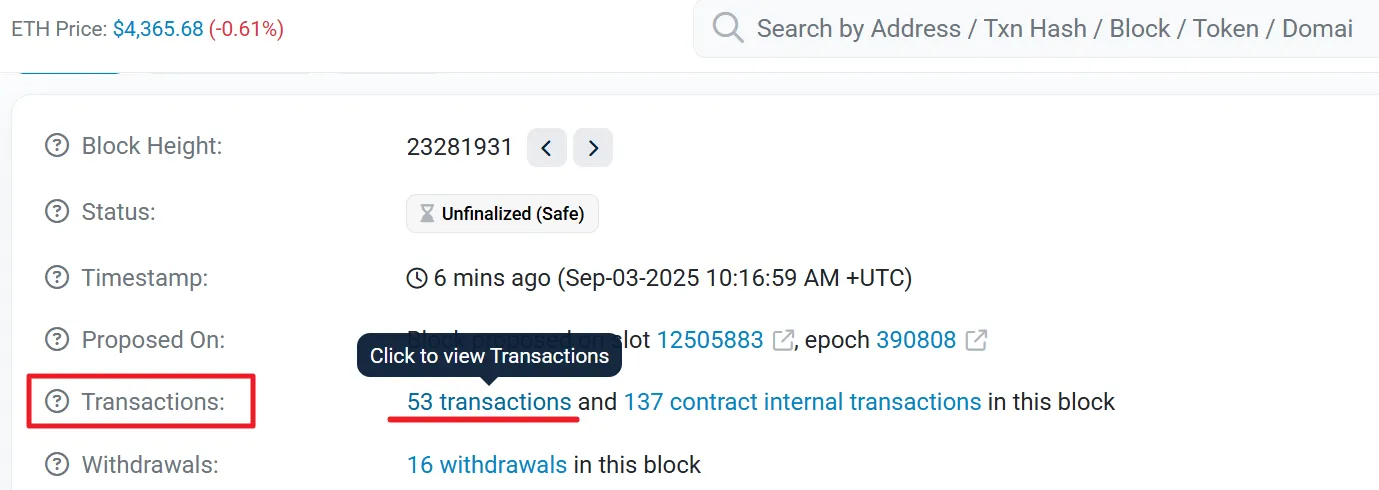Click help icon beside Proposed On
Image resolution: width=1379 pixels, height=490 pixels.
click(57, 340)
